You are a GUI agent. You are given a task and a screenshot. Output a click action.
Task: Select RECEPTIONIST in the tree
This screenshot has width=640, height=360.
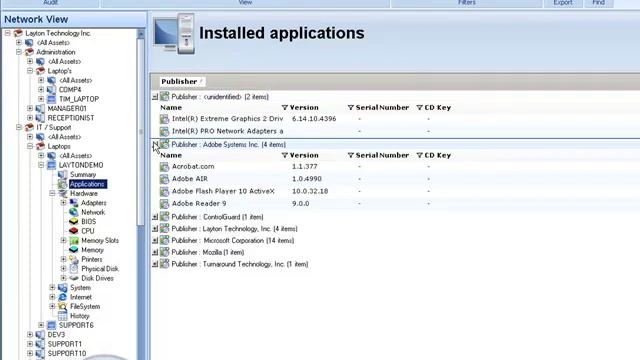pos(71,118)
